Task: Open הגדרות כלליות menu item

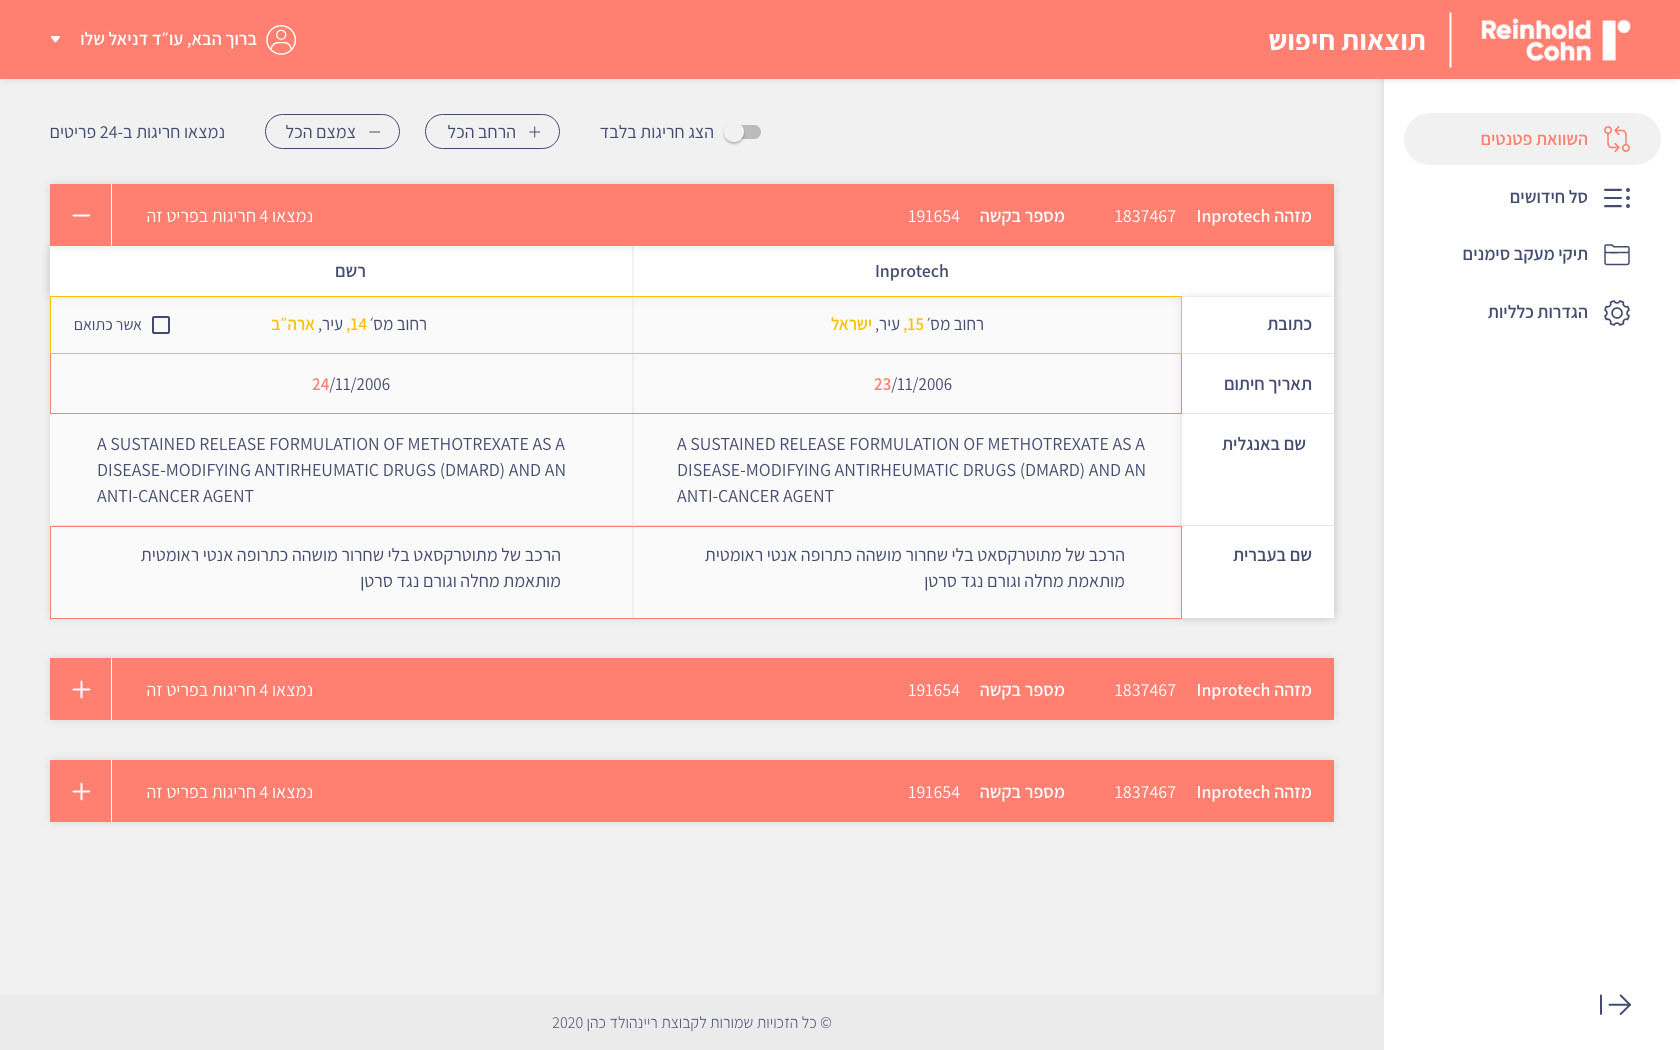Action: 1538,312
